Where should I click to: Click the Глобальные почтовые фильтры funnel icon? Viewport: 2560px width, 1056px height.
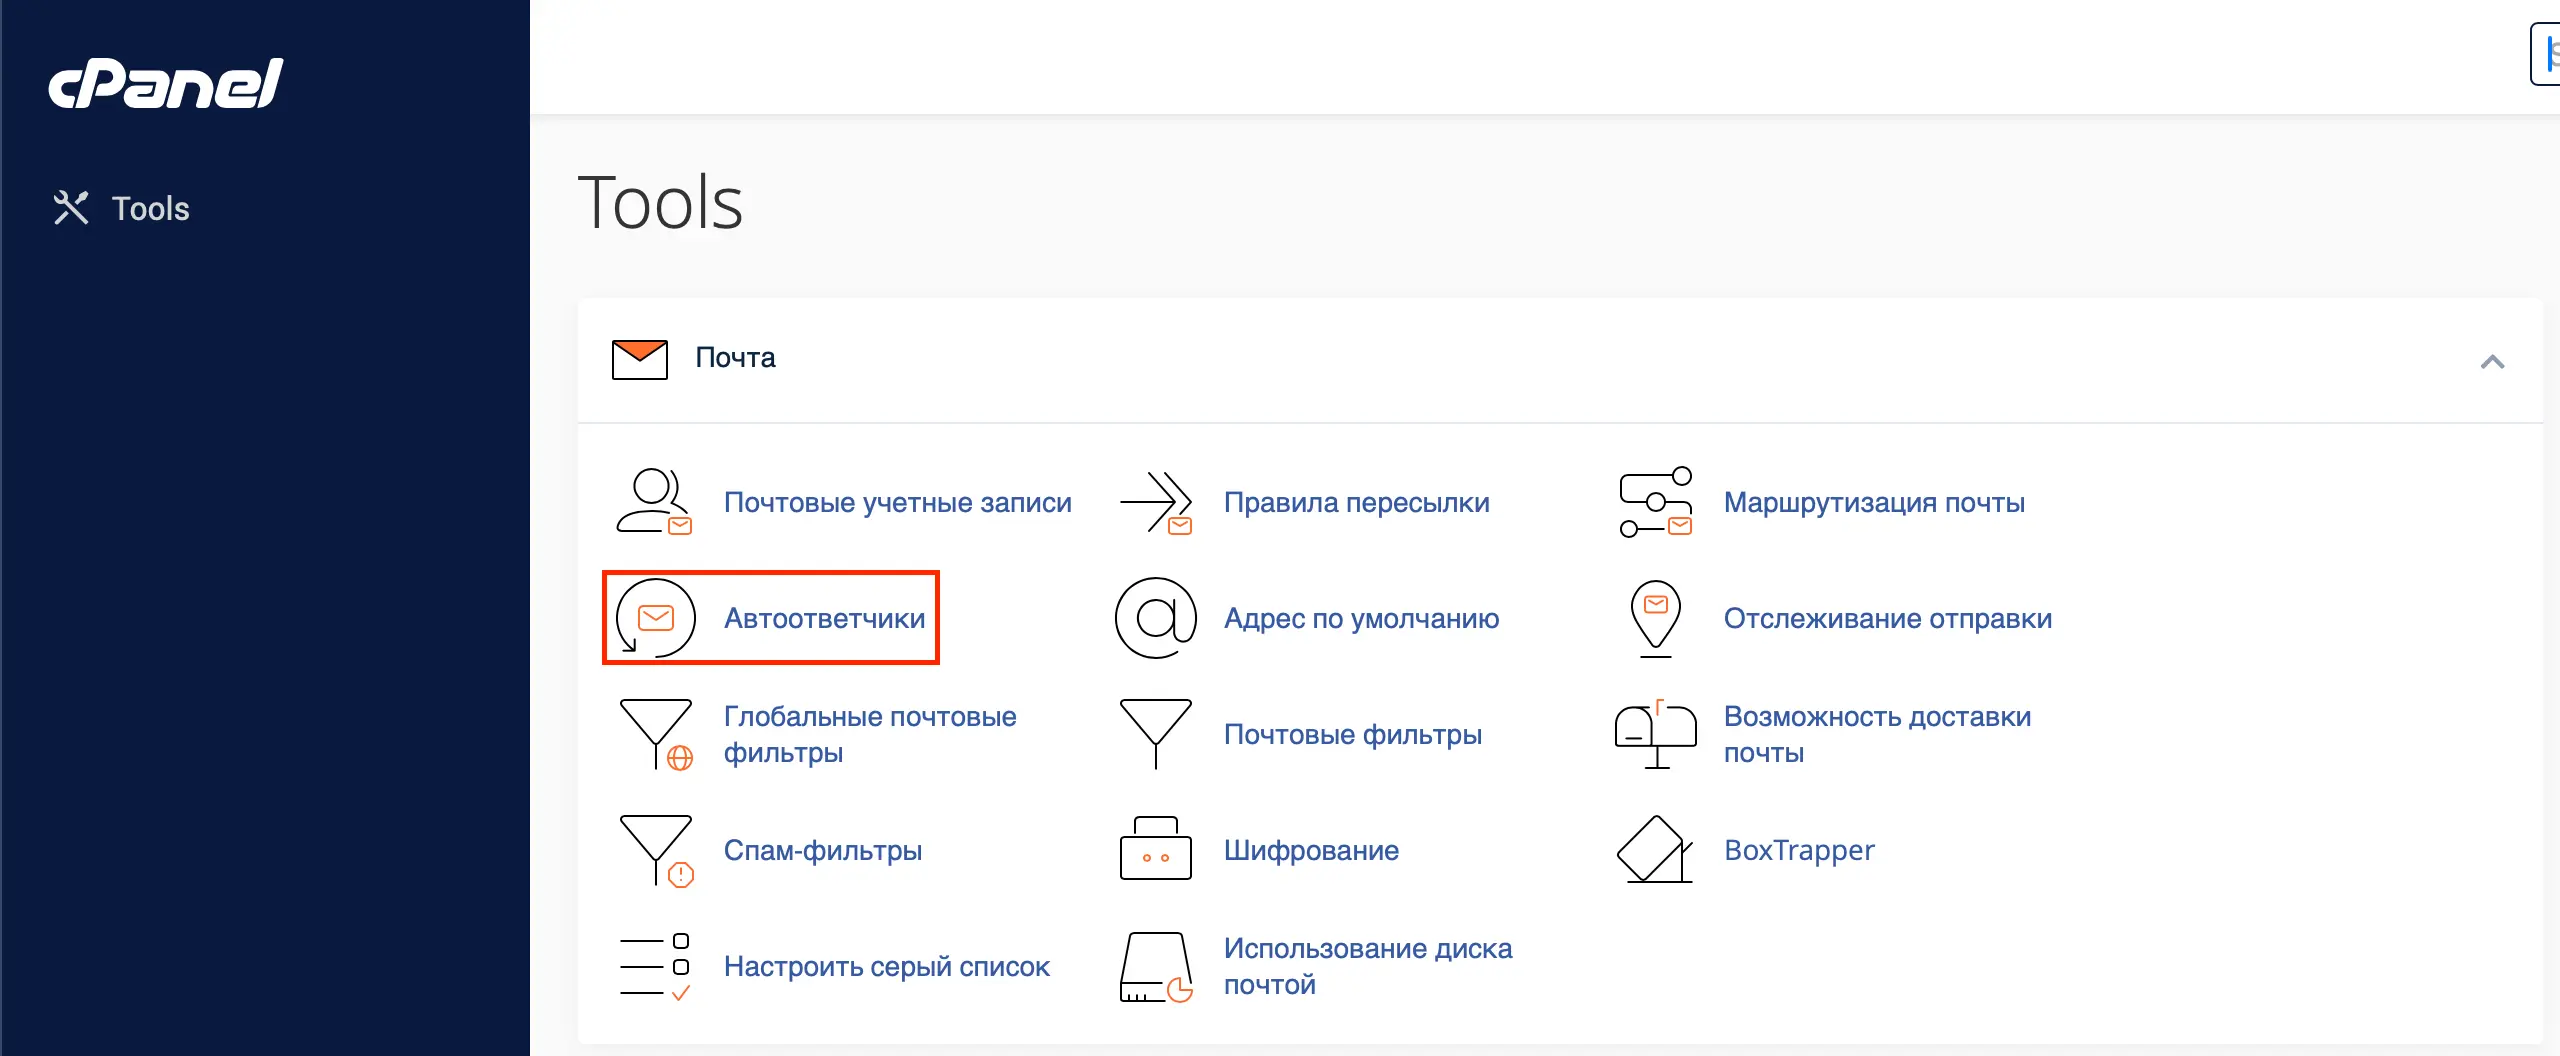pos(656,734)
